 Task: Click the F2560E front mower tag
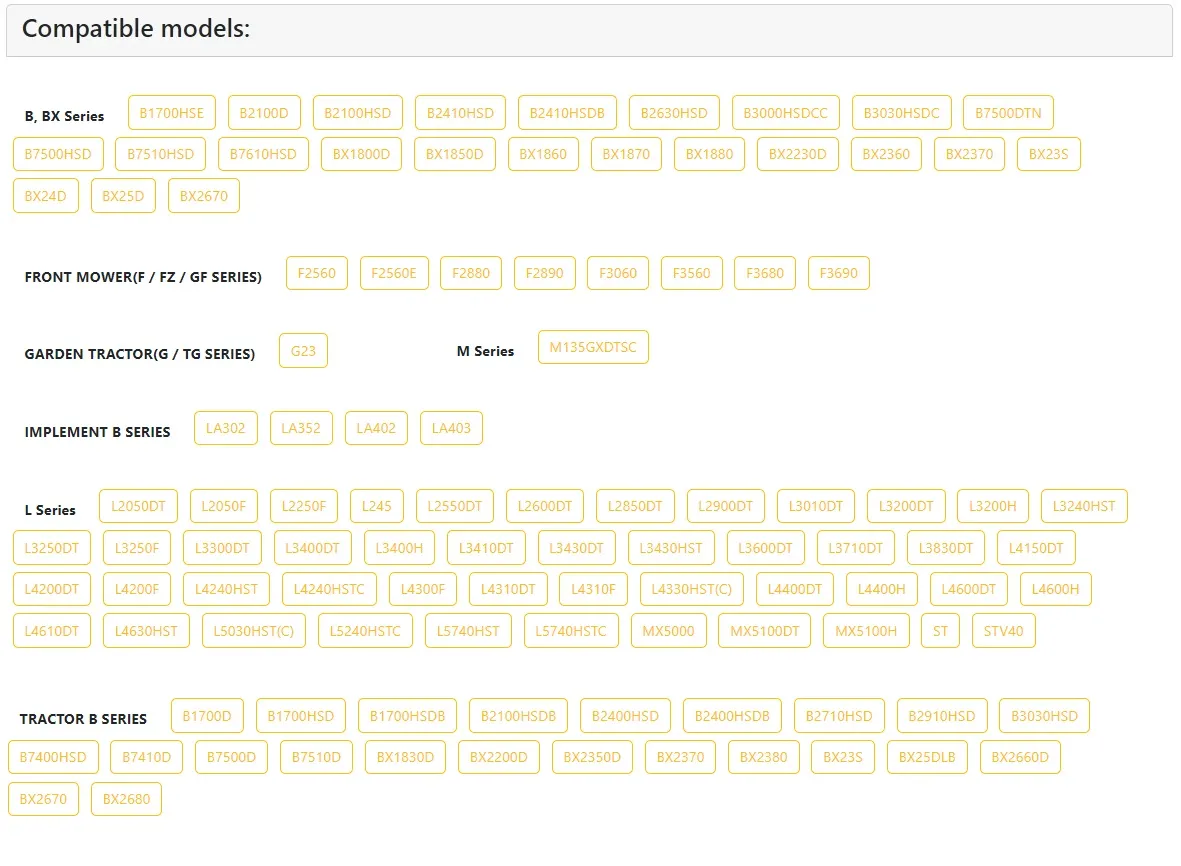click(x=394, y=273)
